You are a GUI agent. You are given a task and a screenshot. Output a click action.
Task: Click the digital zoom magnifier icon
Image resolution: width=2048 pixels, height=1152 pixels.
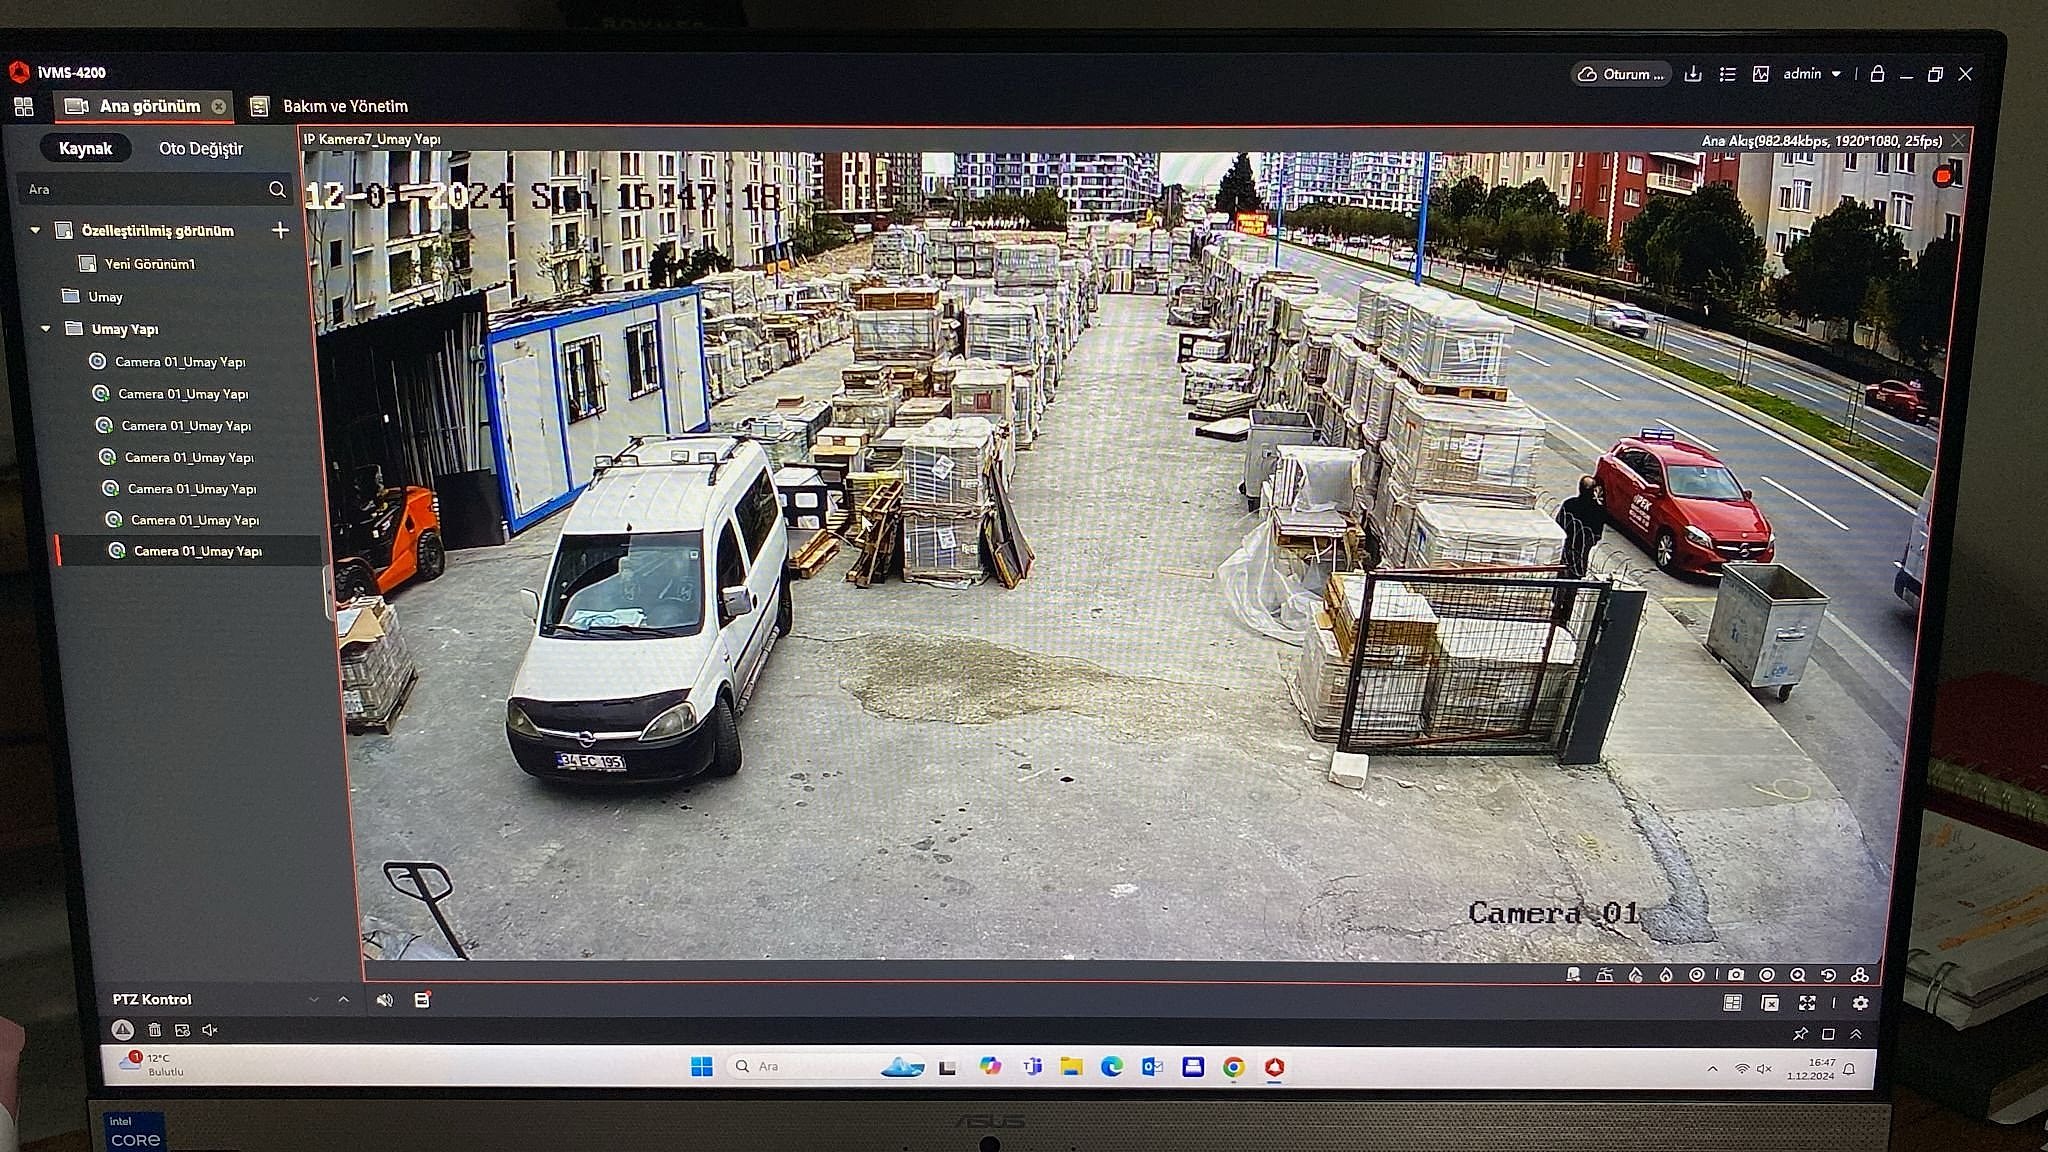pyautogui.click(x=1798, y=975)
